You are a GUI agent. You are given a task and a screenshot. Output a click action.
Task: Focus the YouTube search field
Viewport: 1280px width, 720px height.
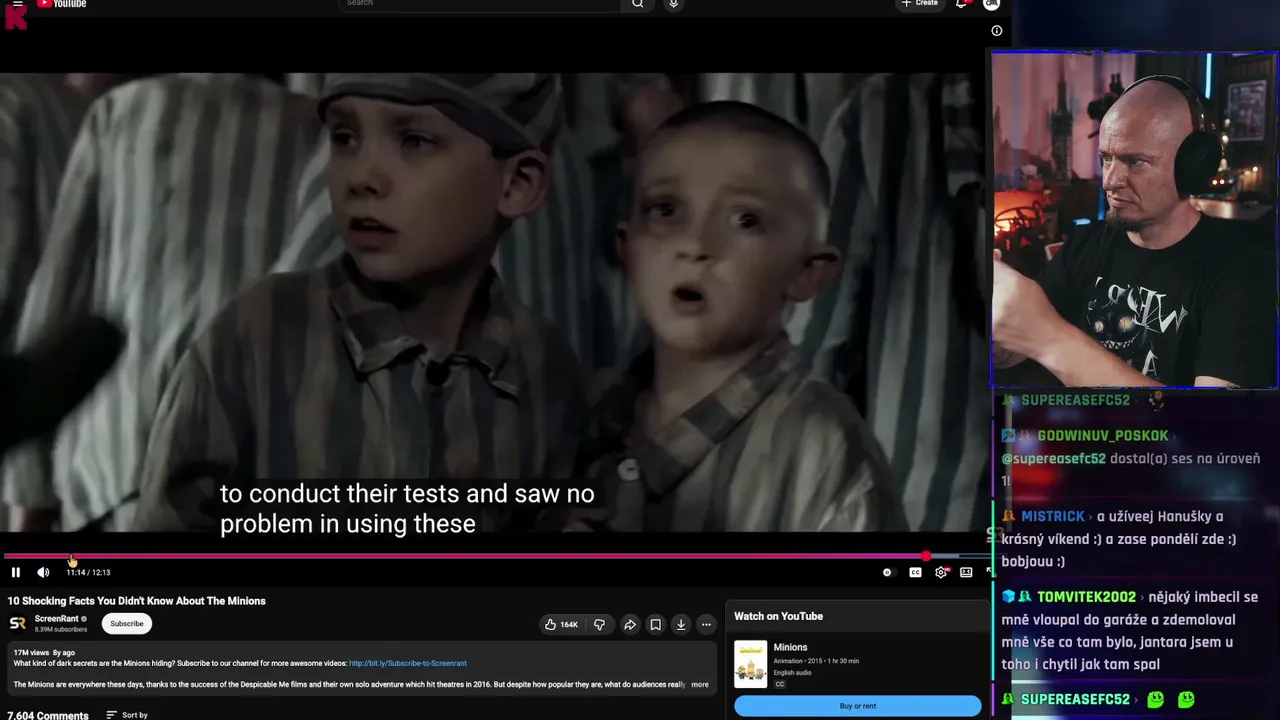[x=481, y=4]
